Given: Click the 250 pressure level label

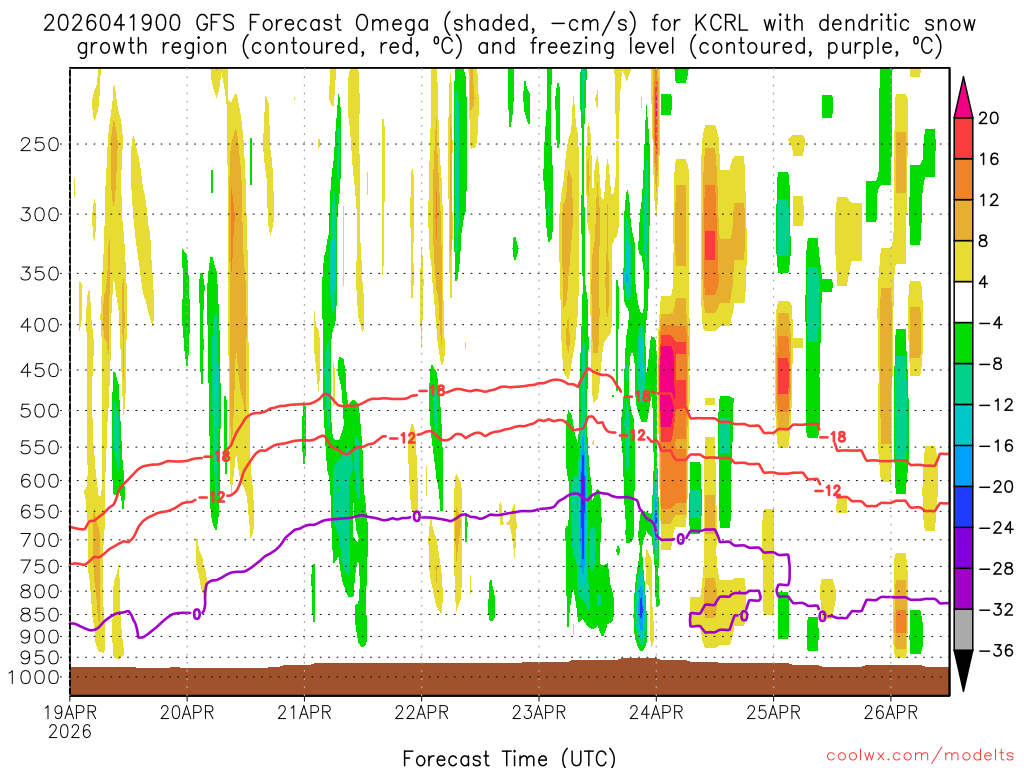Looking at the screenshot, I should 40,144.
